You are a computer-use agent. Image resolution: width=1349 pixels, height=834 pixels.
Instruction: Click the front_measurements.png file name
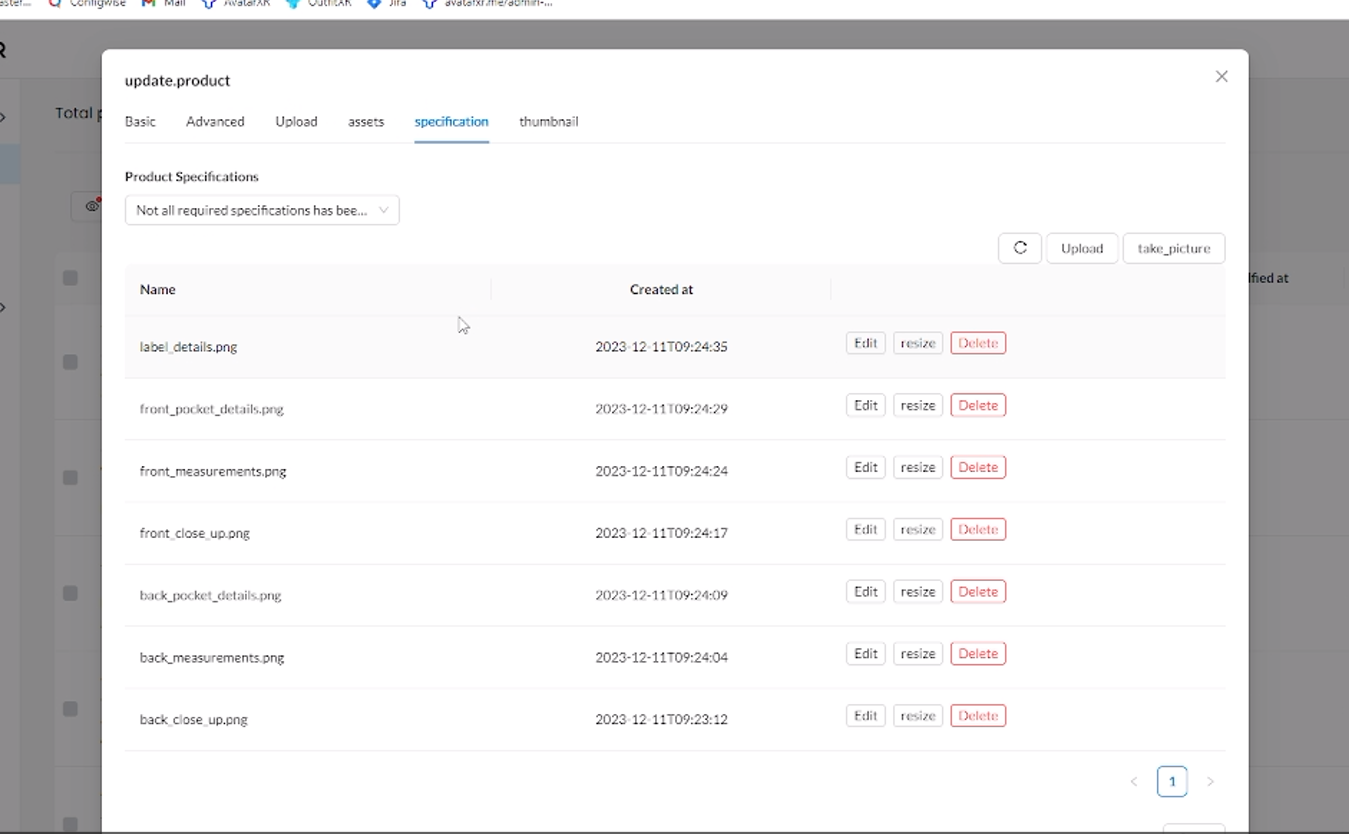tap(213, 471)
